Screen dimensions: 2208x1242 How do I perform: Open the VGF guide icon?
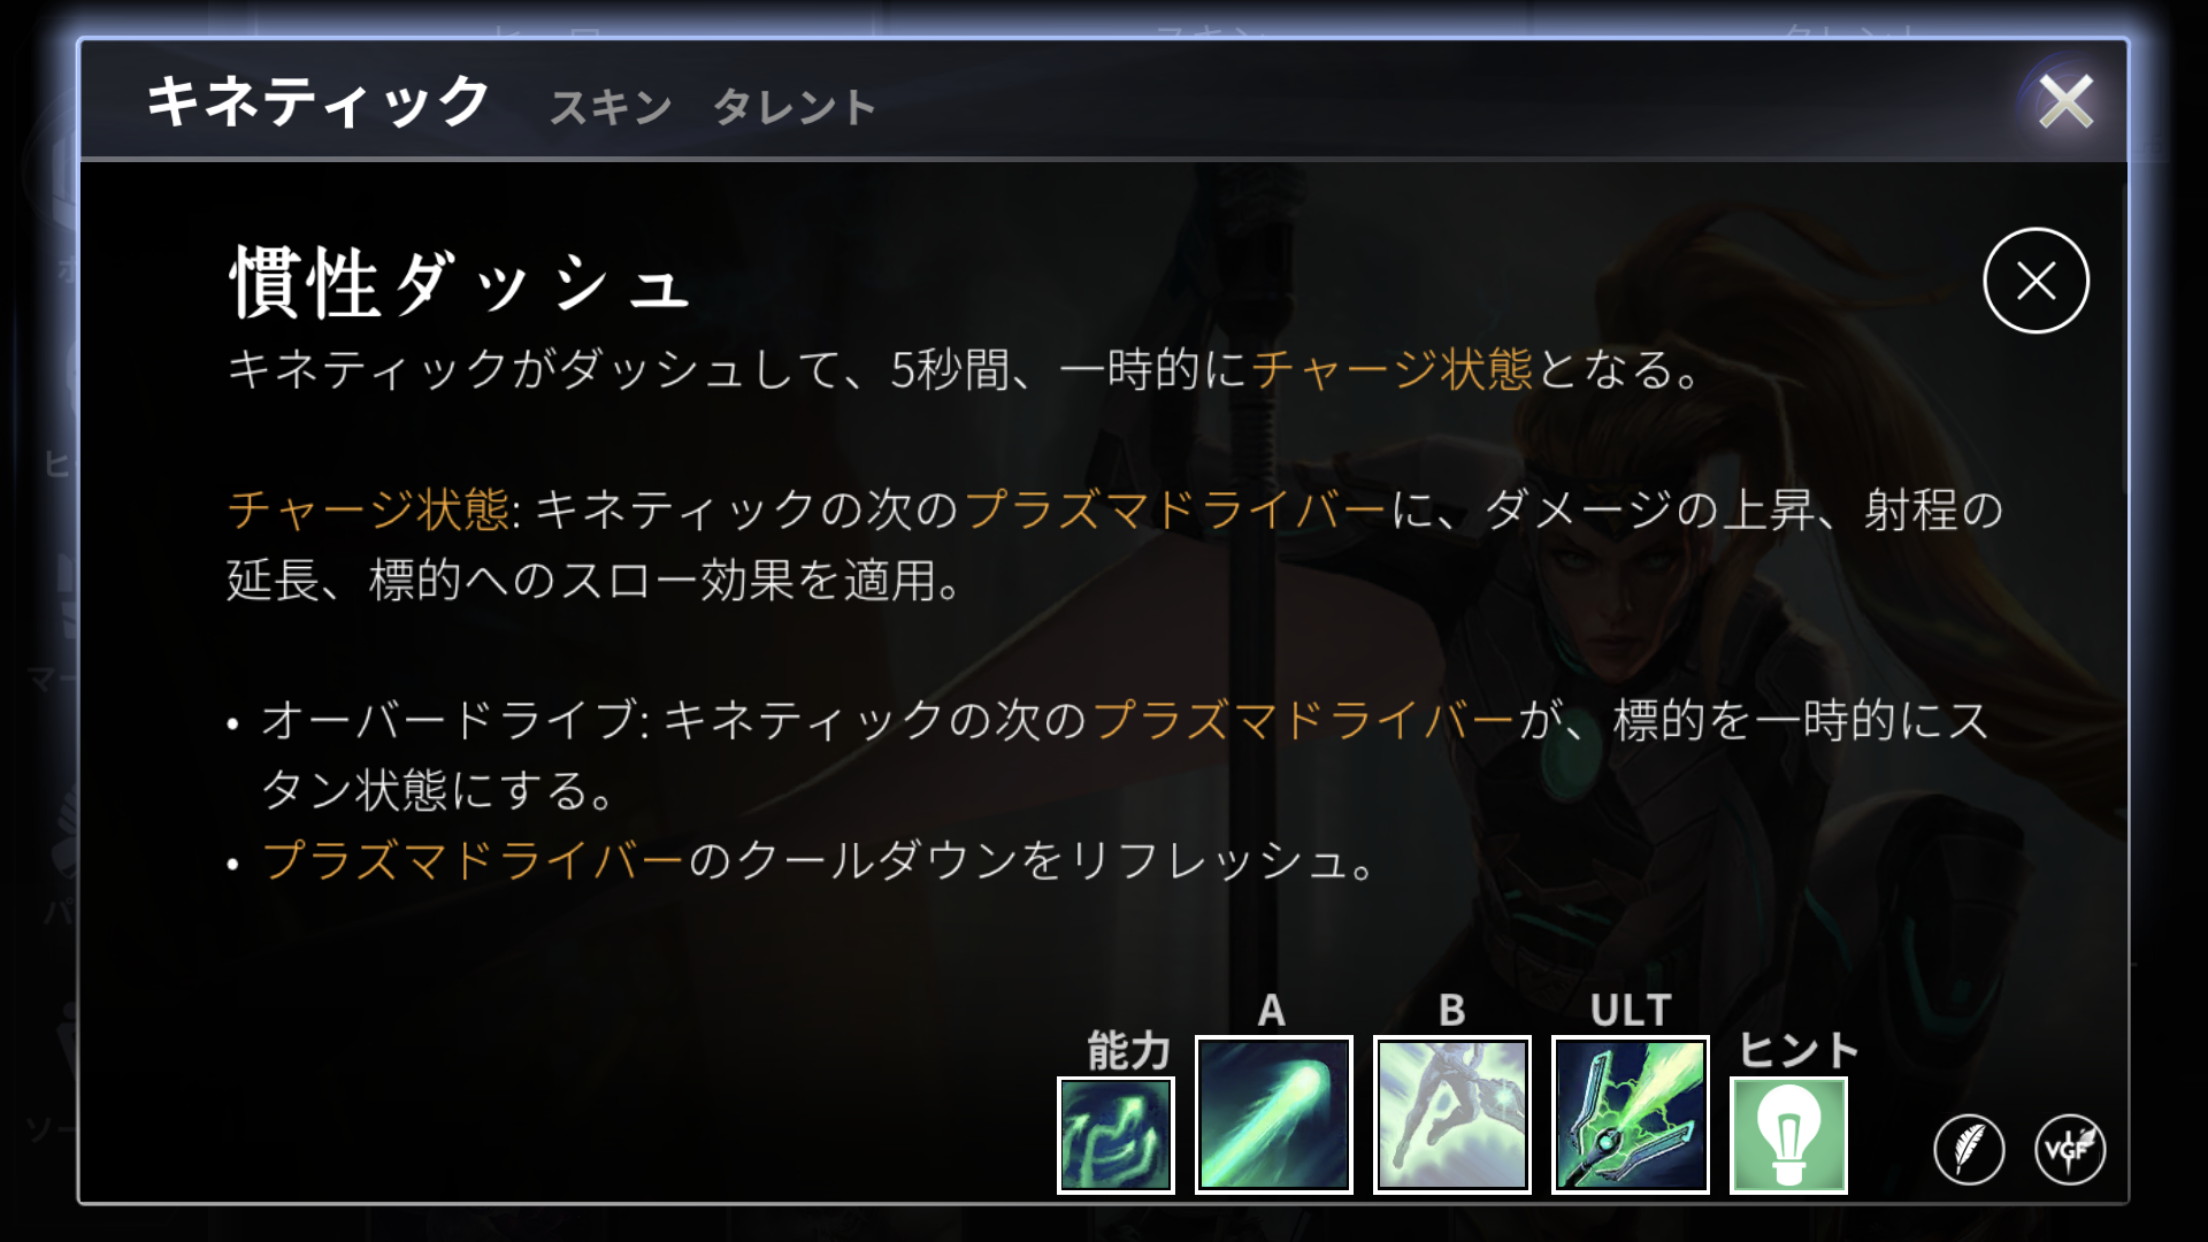tap(2070, 1149)
